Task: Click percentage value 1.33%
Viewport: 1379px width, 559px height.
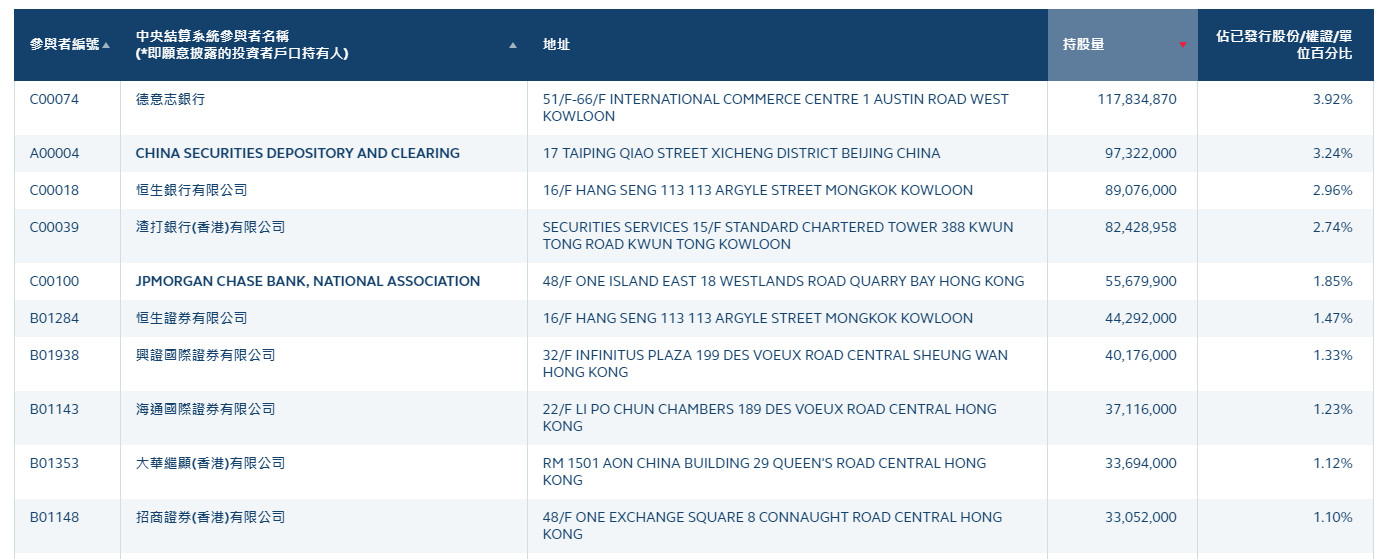Action: click(x=1333, y=355)
